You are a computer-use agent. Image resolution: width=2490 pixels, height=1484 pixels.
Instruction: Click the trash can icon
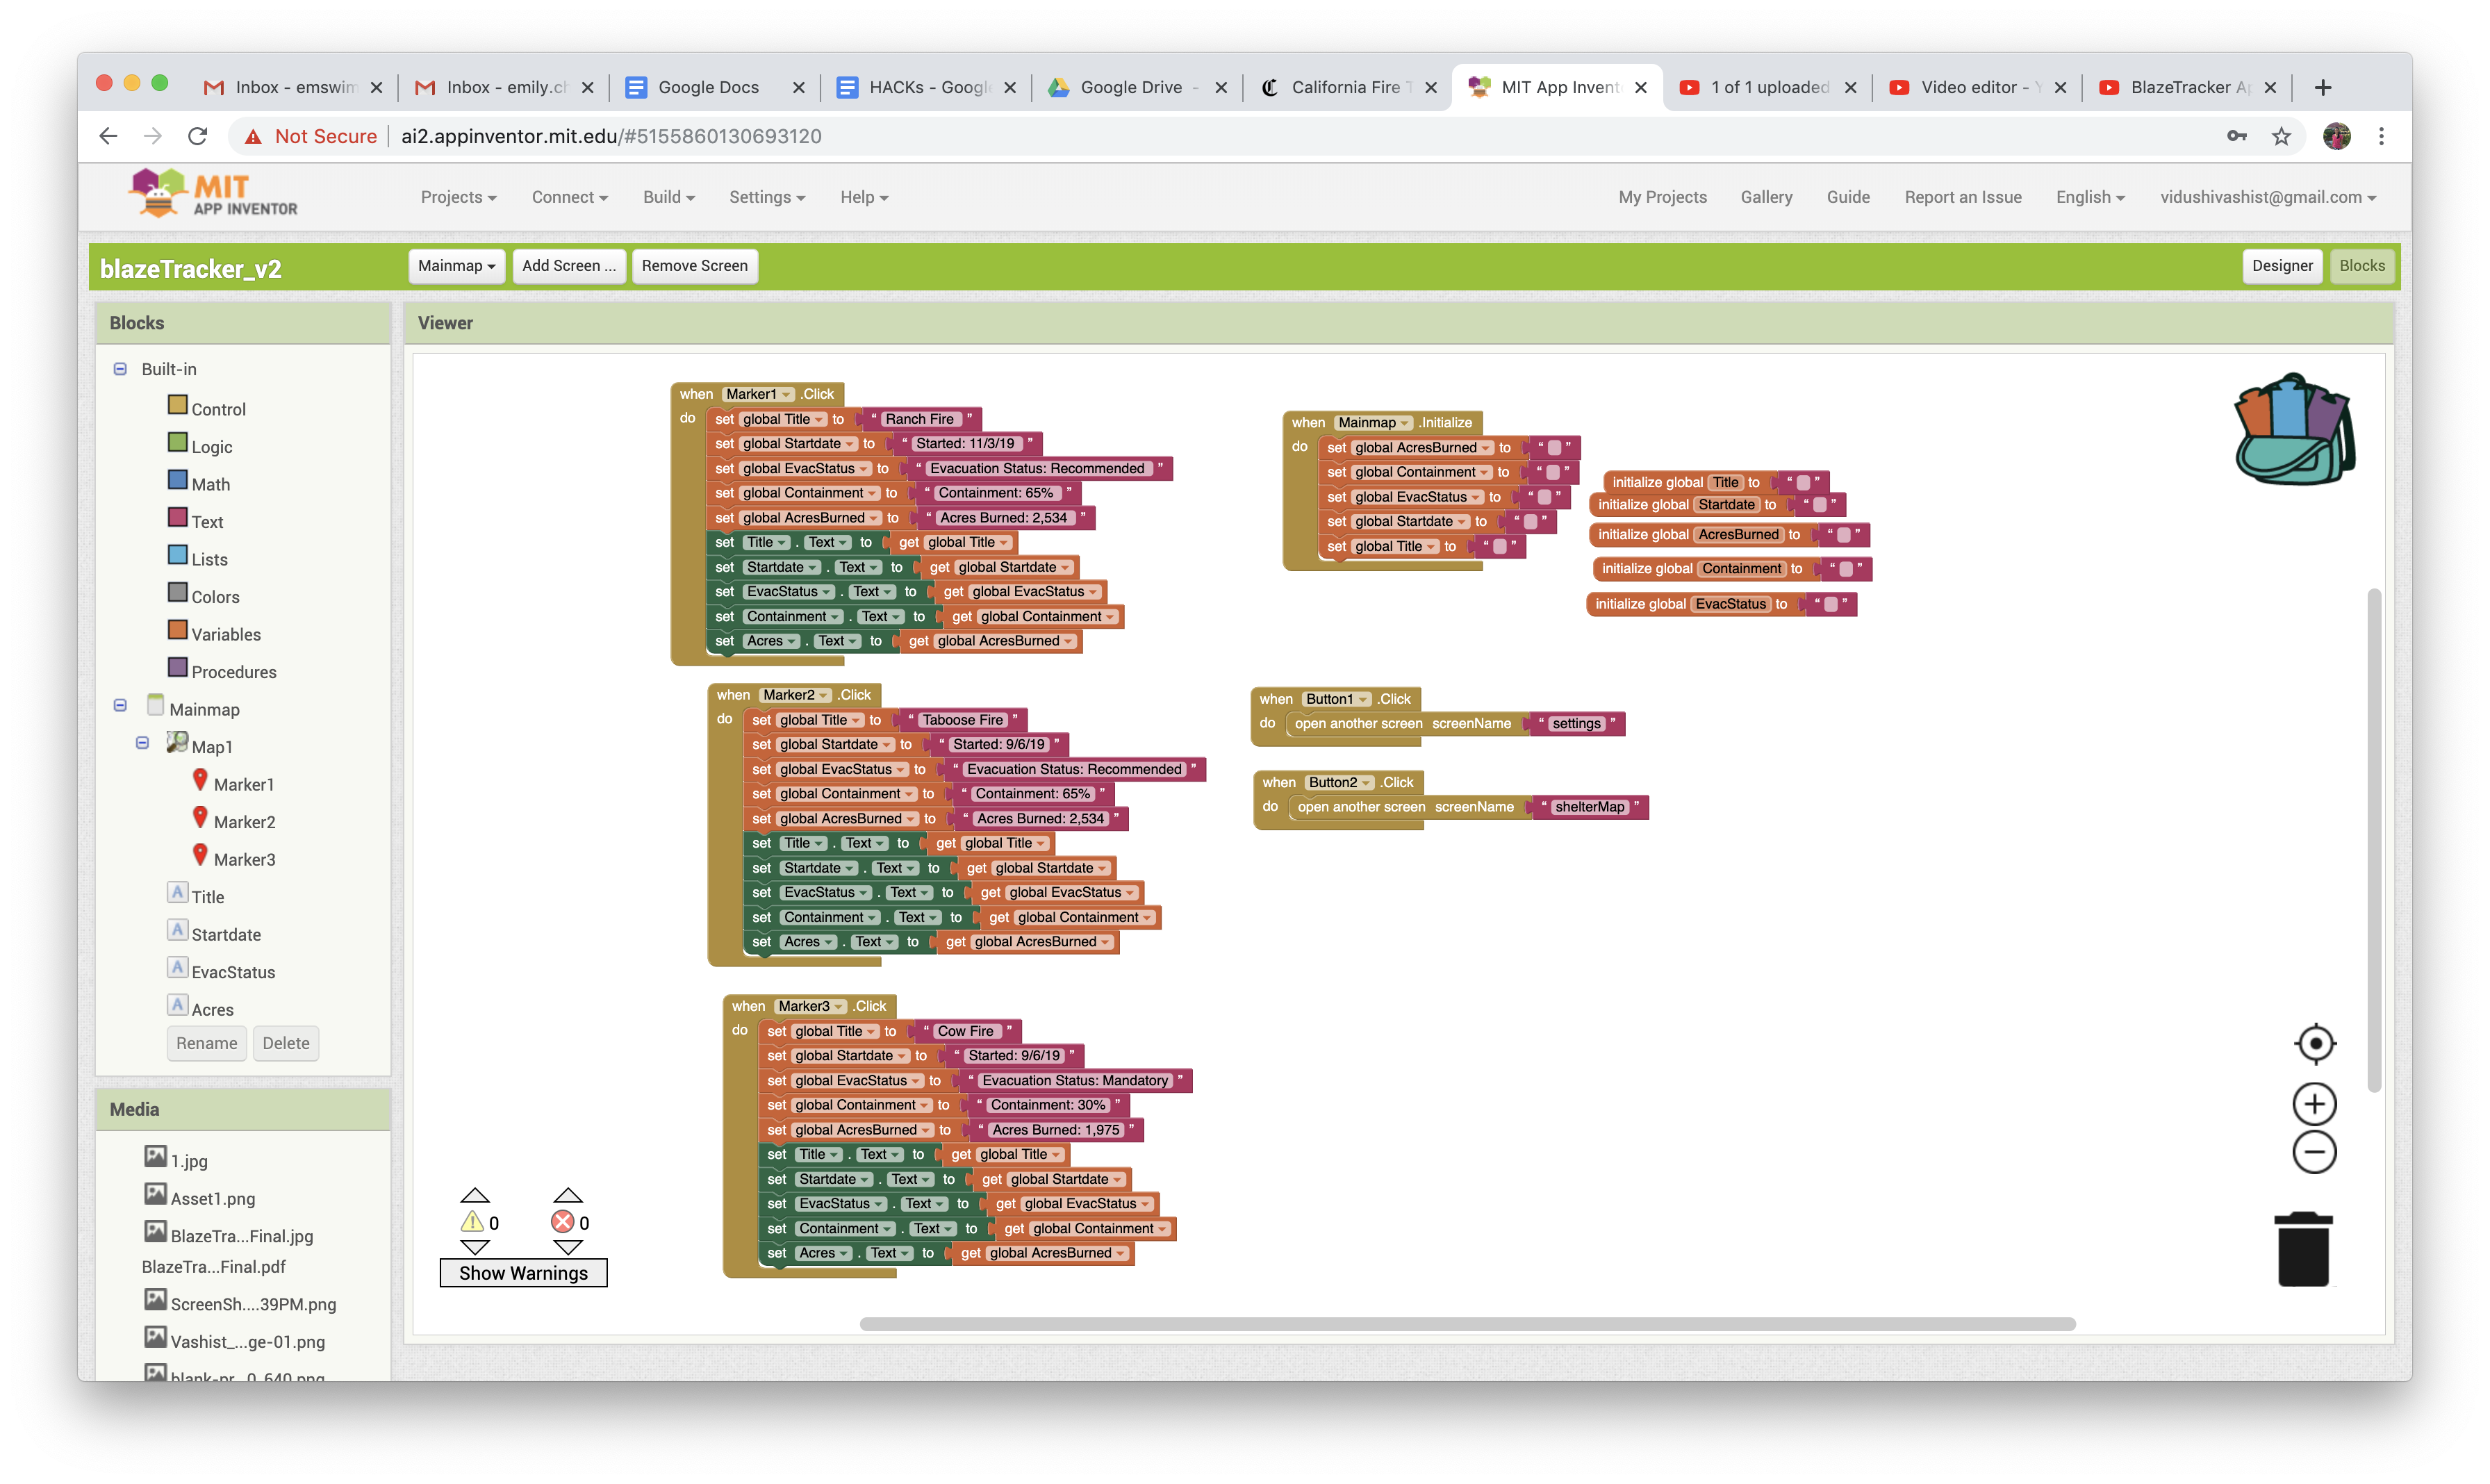(x=2303, y=1249)
